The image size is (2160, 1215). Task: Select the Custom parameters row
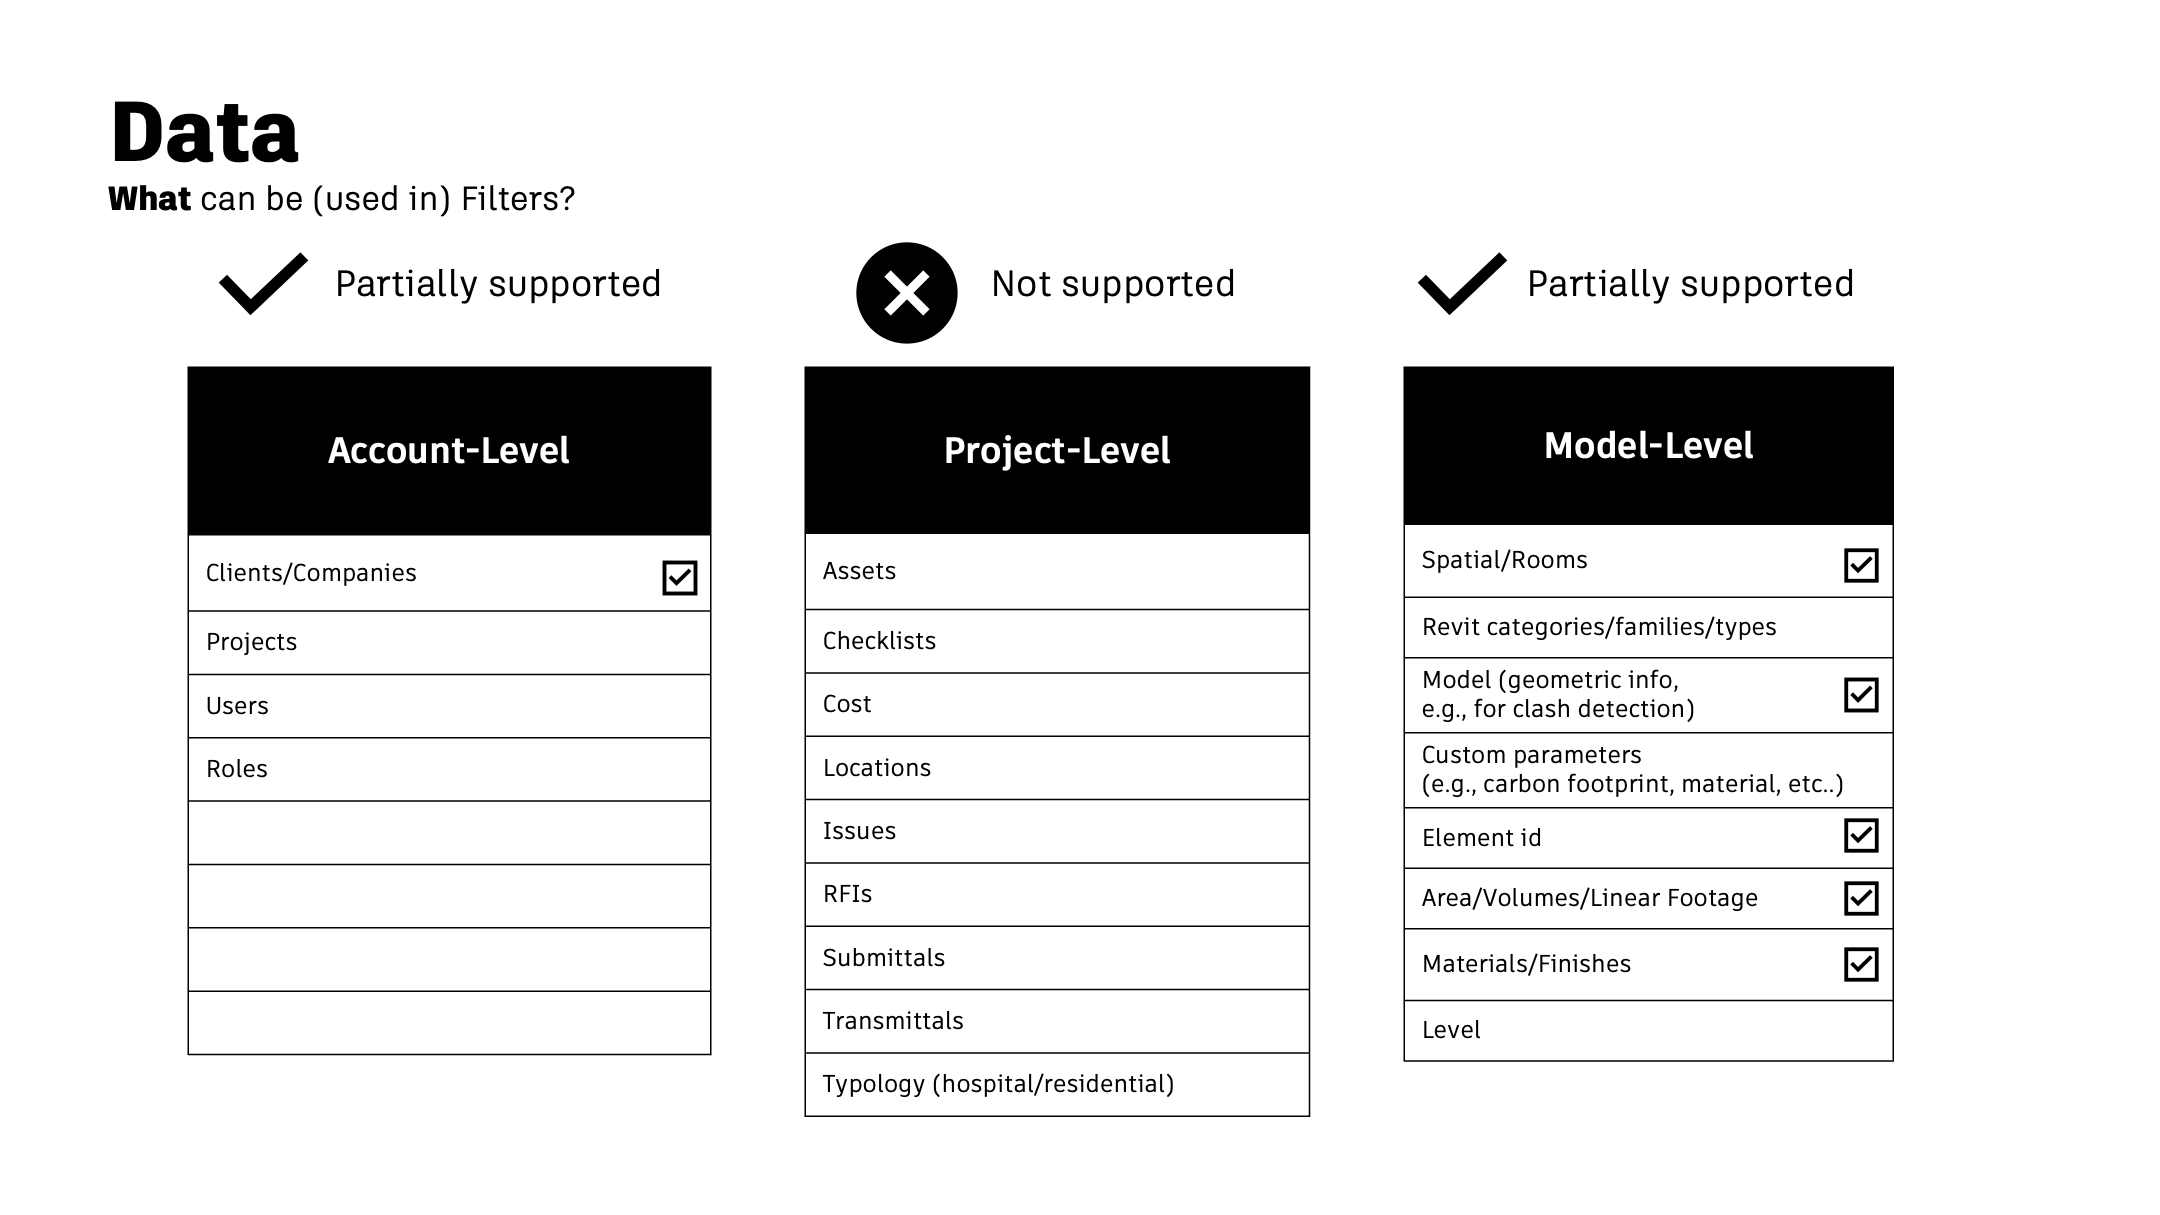point(1648,770)
